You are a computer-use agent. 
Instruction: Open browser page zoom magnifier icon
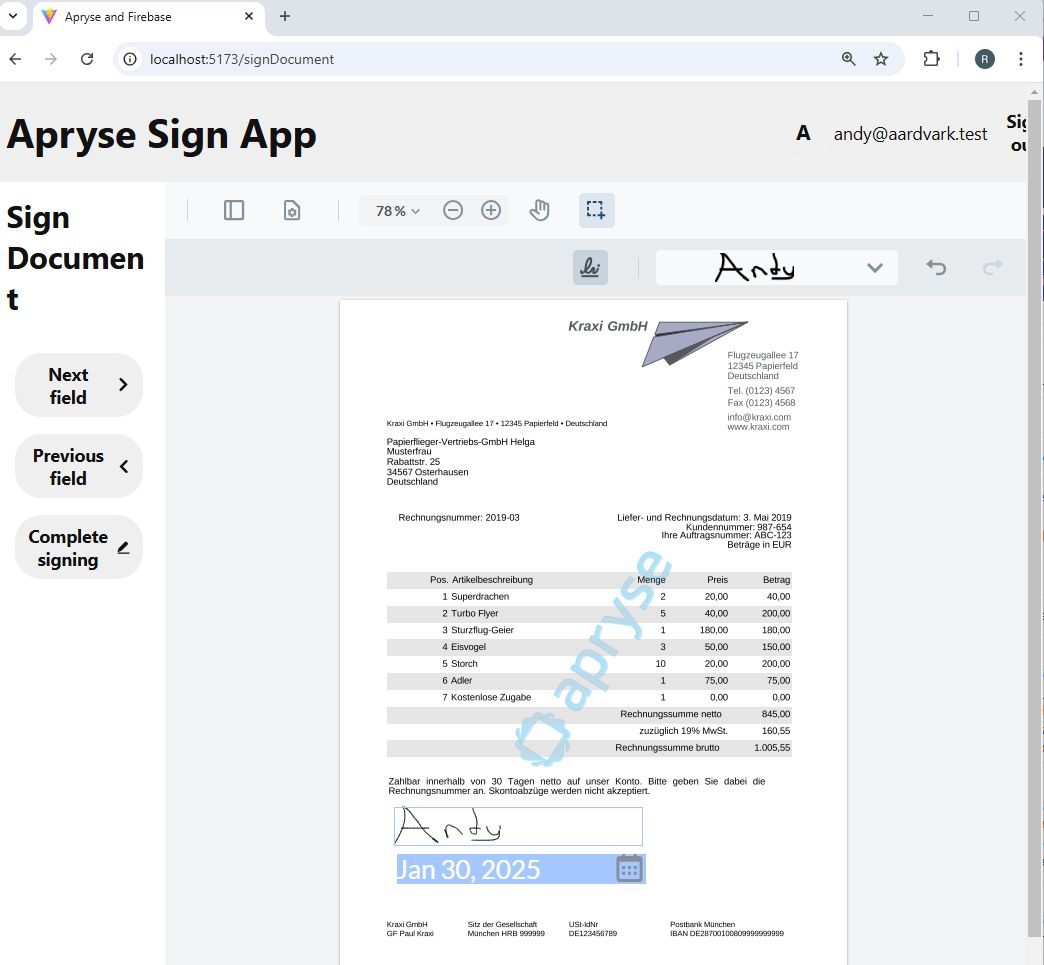click(x=848, y=59)
